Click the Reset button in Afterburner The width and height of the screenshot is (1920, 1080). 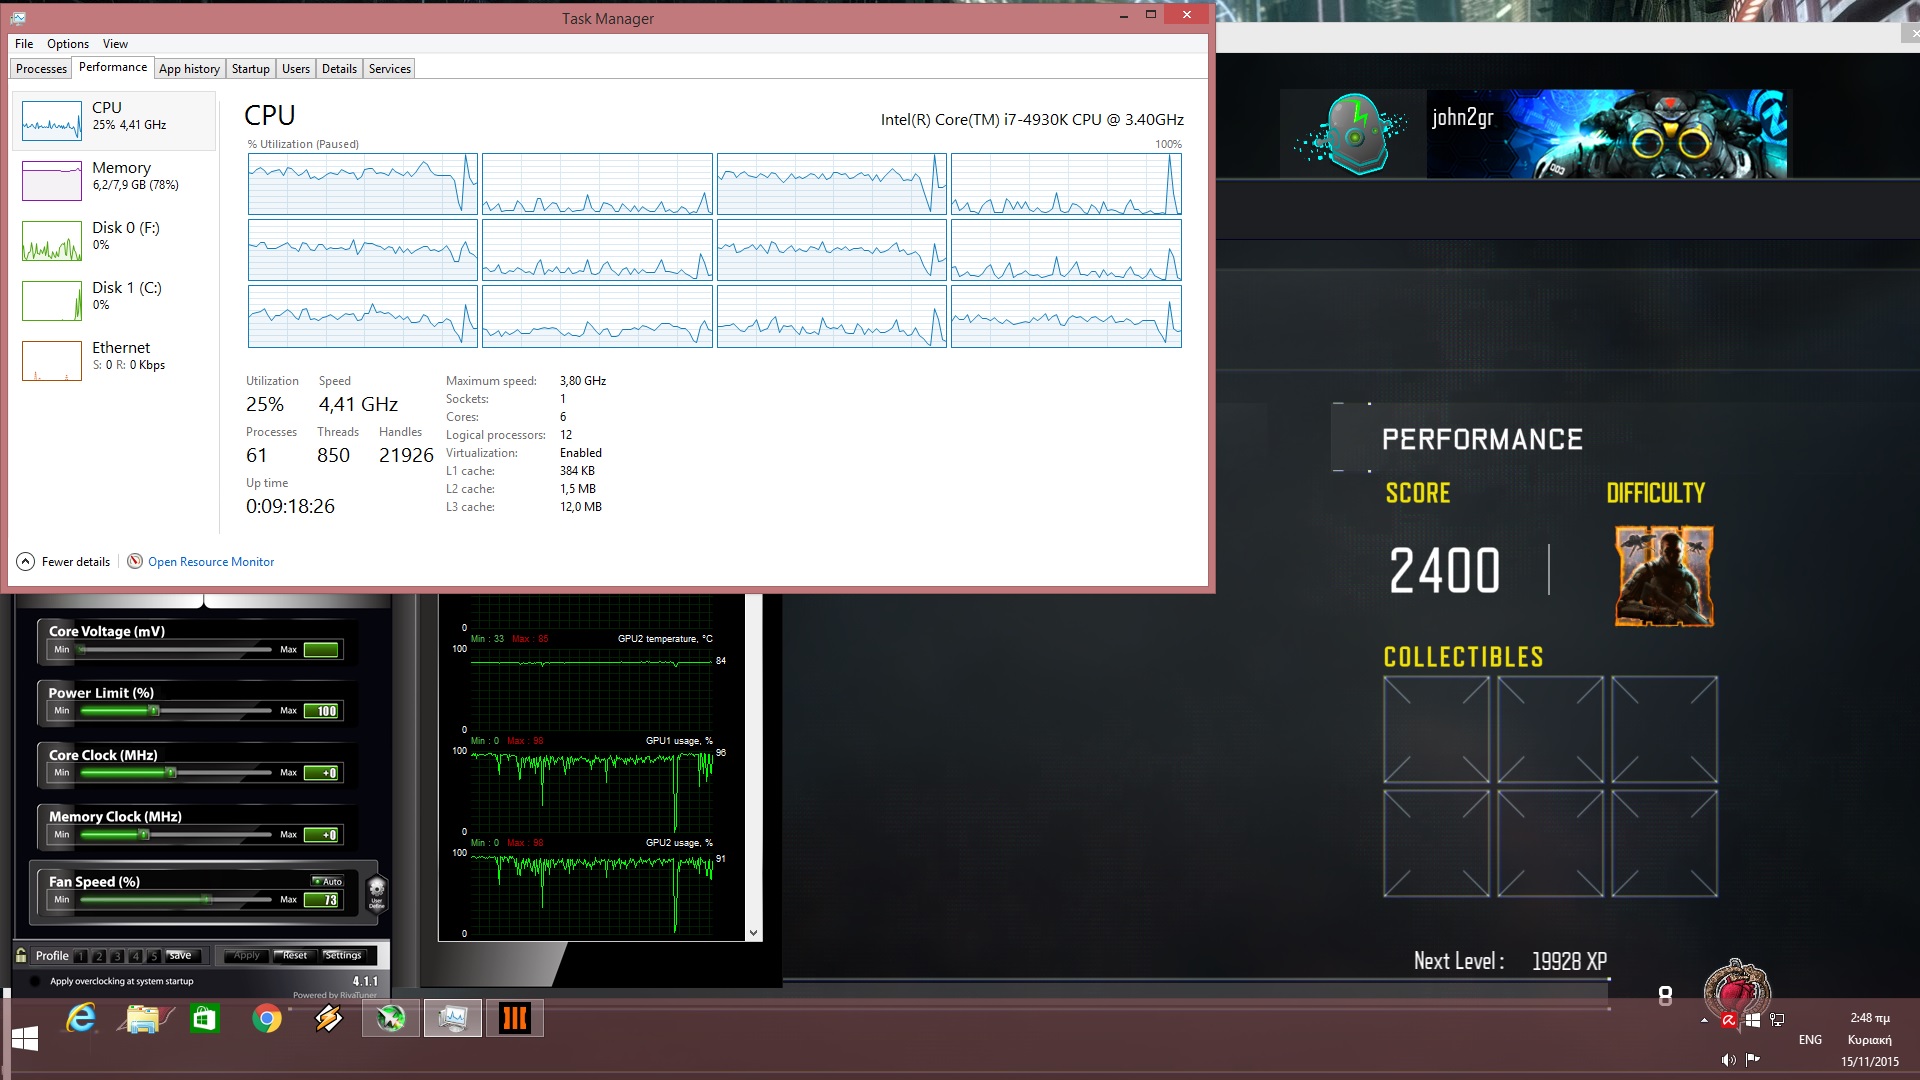click(x=295, y=955)
